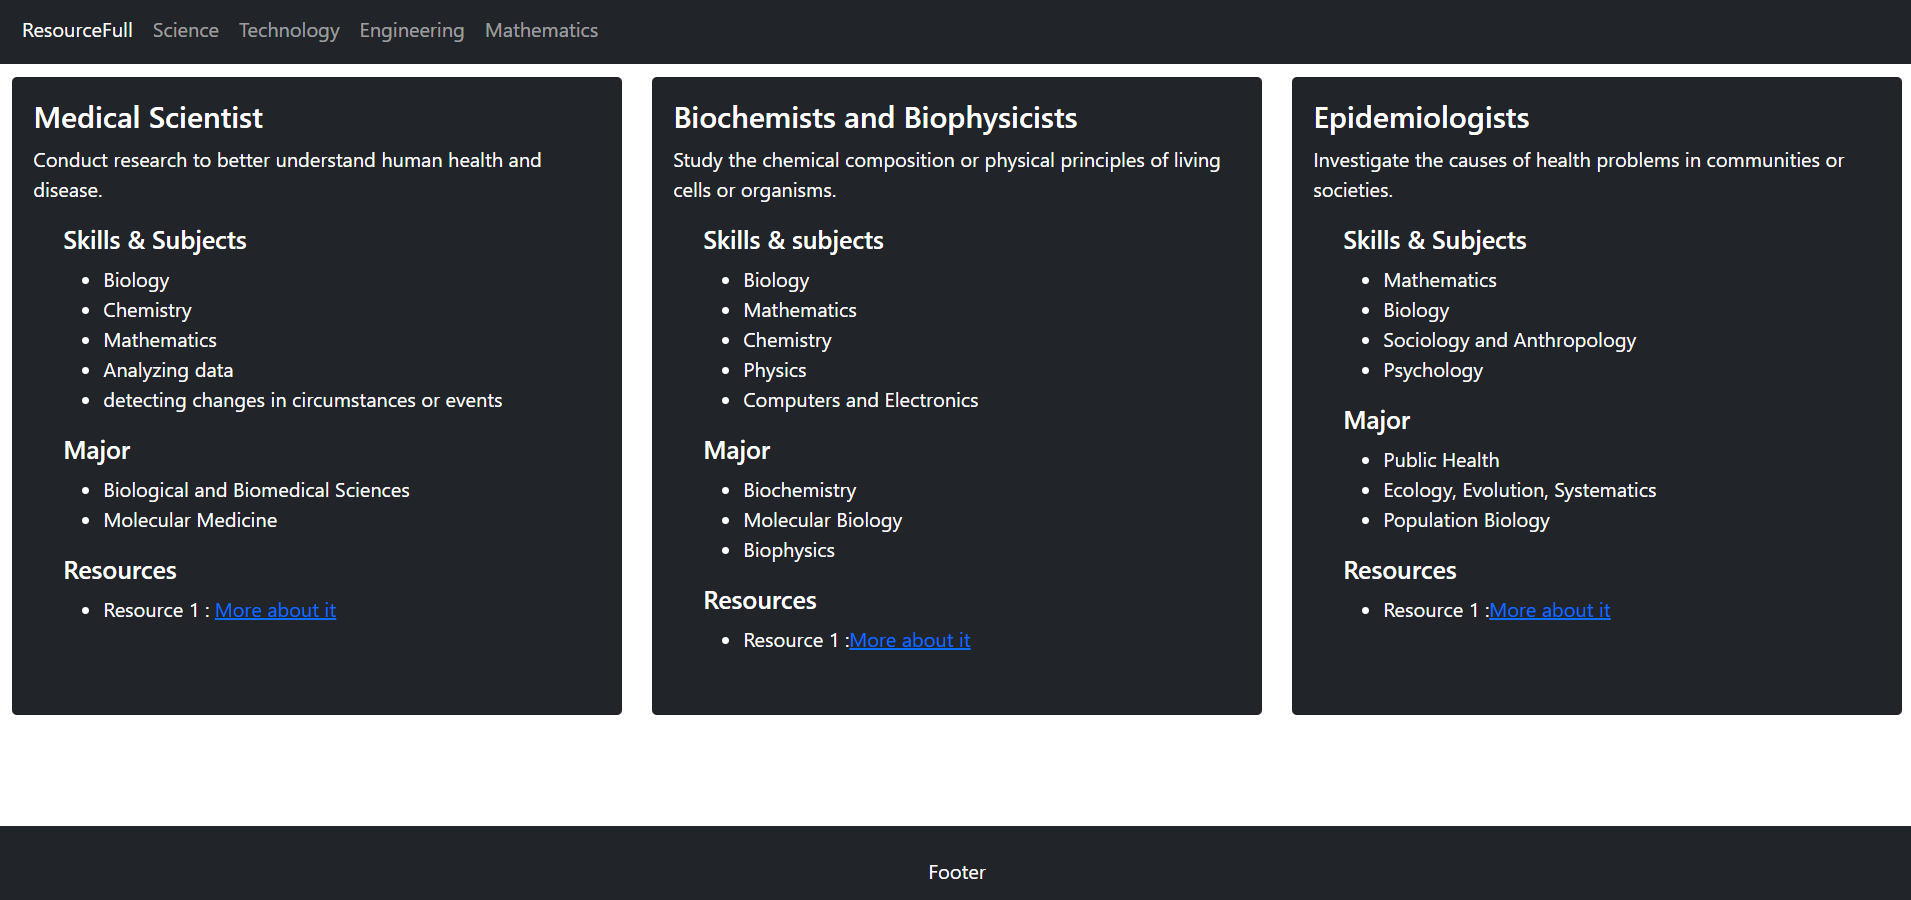
Task: Click the Biochemists and Biophysicists heading
Action: (x=875, y=117)
